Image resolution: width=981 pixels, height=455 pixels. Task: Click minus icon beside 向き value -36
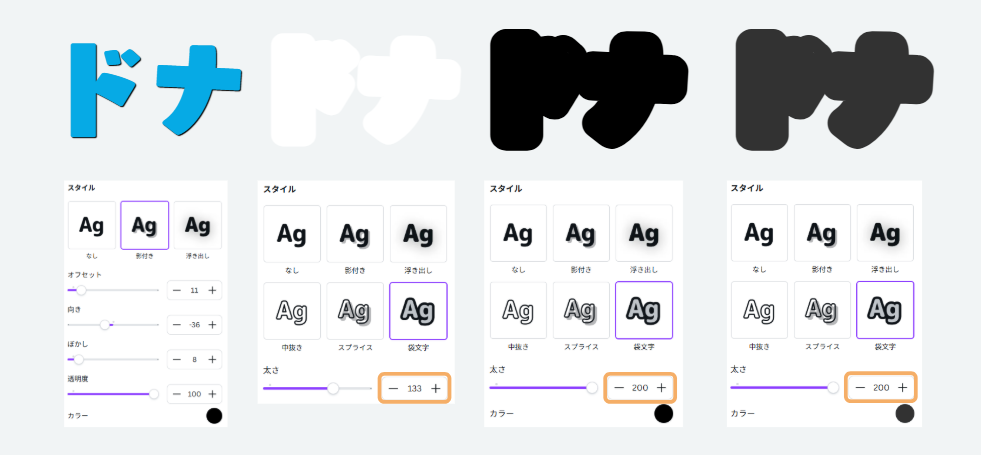tap(176, 325)
